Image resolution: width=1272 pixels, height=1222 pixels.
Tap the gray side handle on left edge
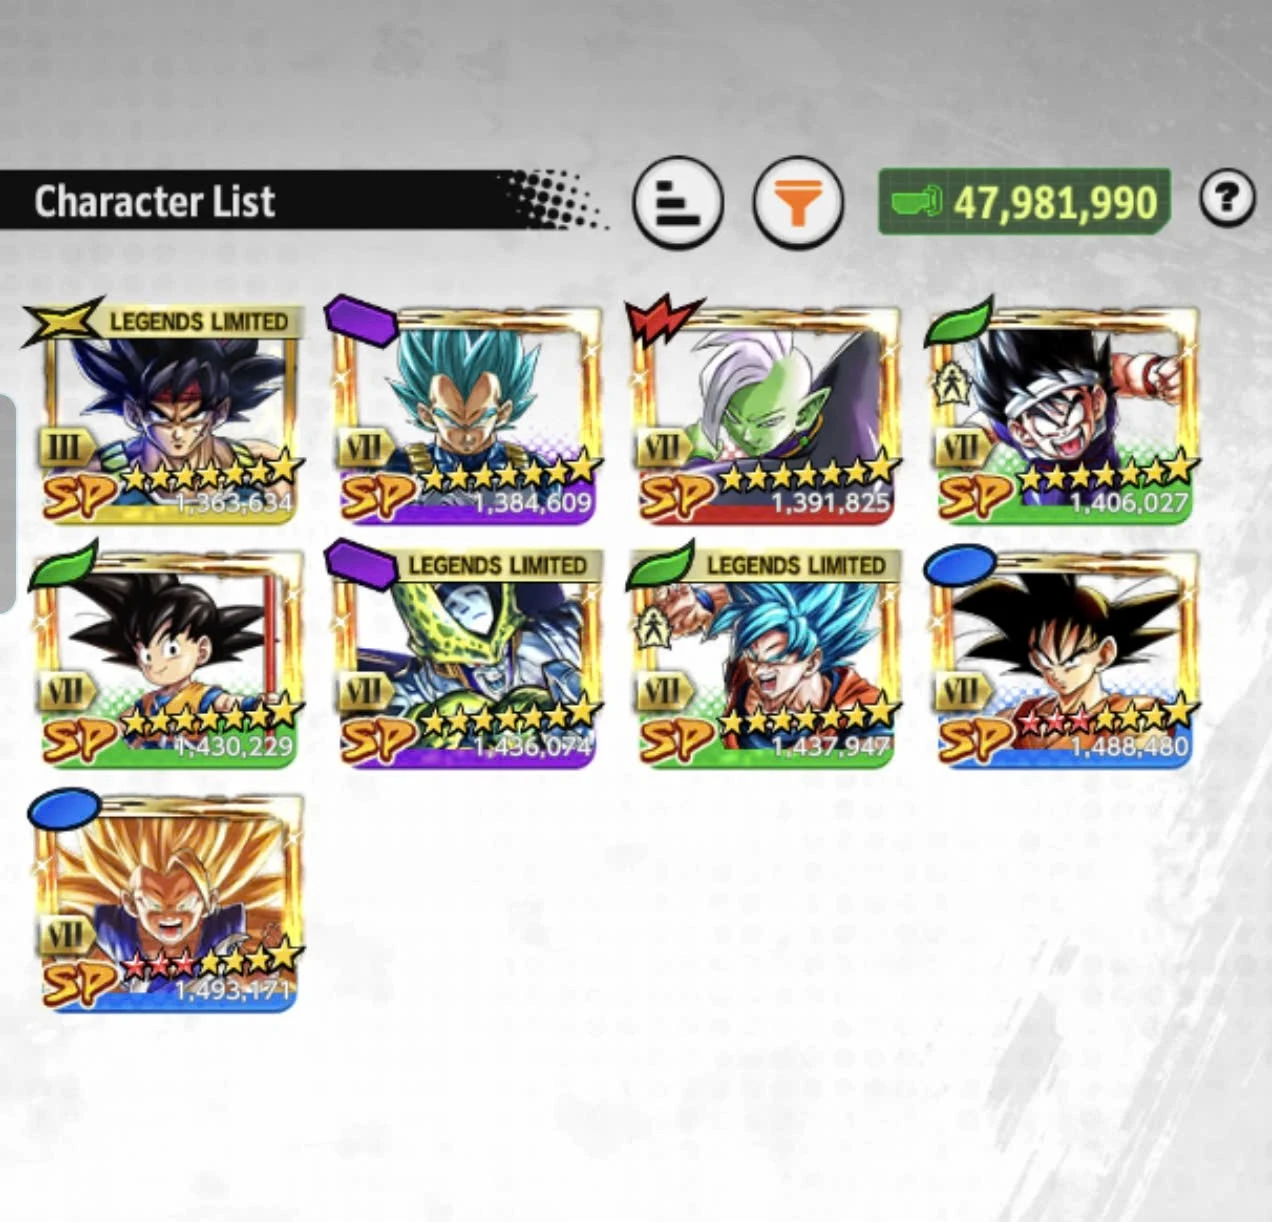pyautogui.click(x=6, y=504)
